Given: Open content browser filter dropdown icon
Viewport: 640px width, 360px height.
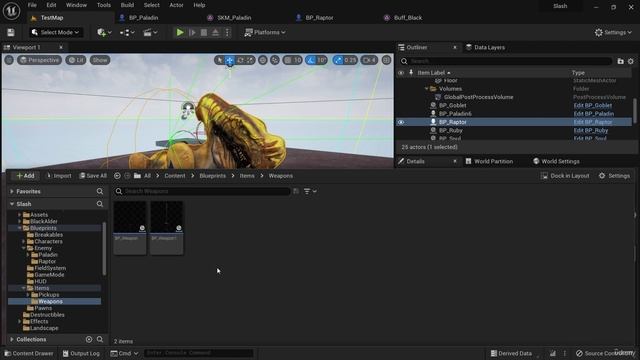Looking at the screenshot, I should point(310,191).
